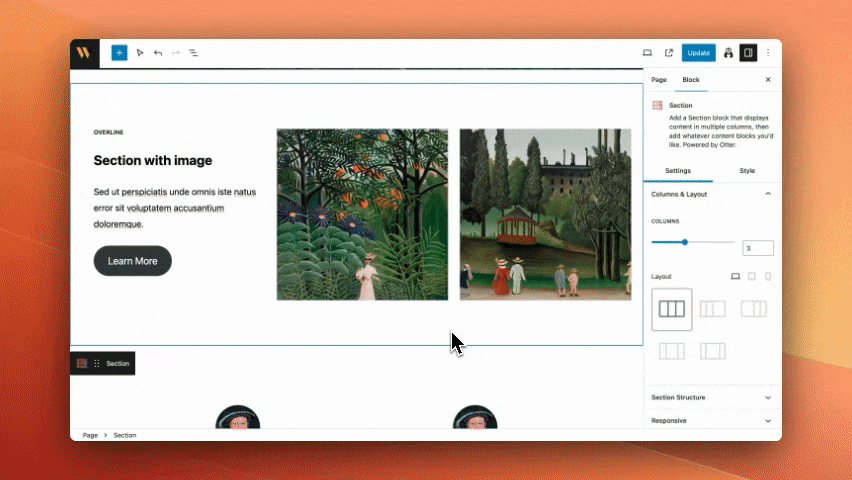Switch to the Style tab

[x=747, y=171]
